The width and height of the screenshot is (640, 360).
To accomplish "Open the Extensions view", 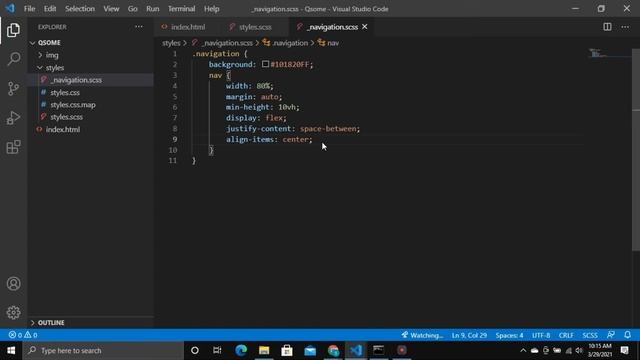I will (13, 147).
